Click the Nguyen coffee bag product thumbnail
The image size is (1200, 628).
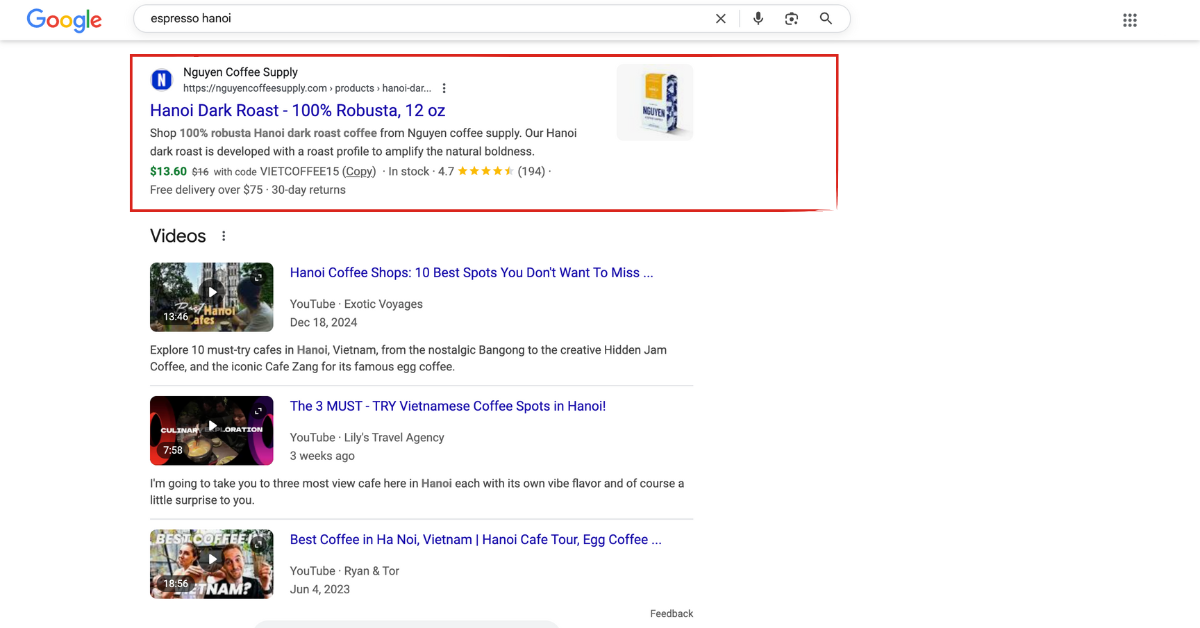tap(655, 103)
